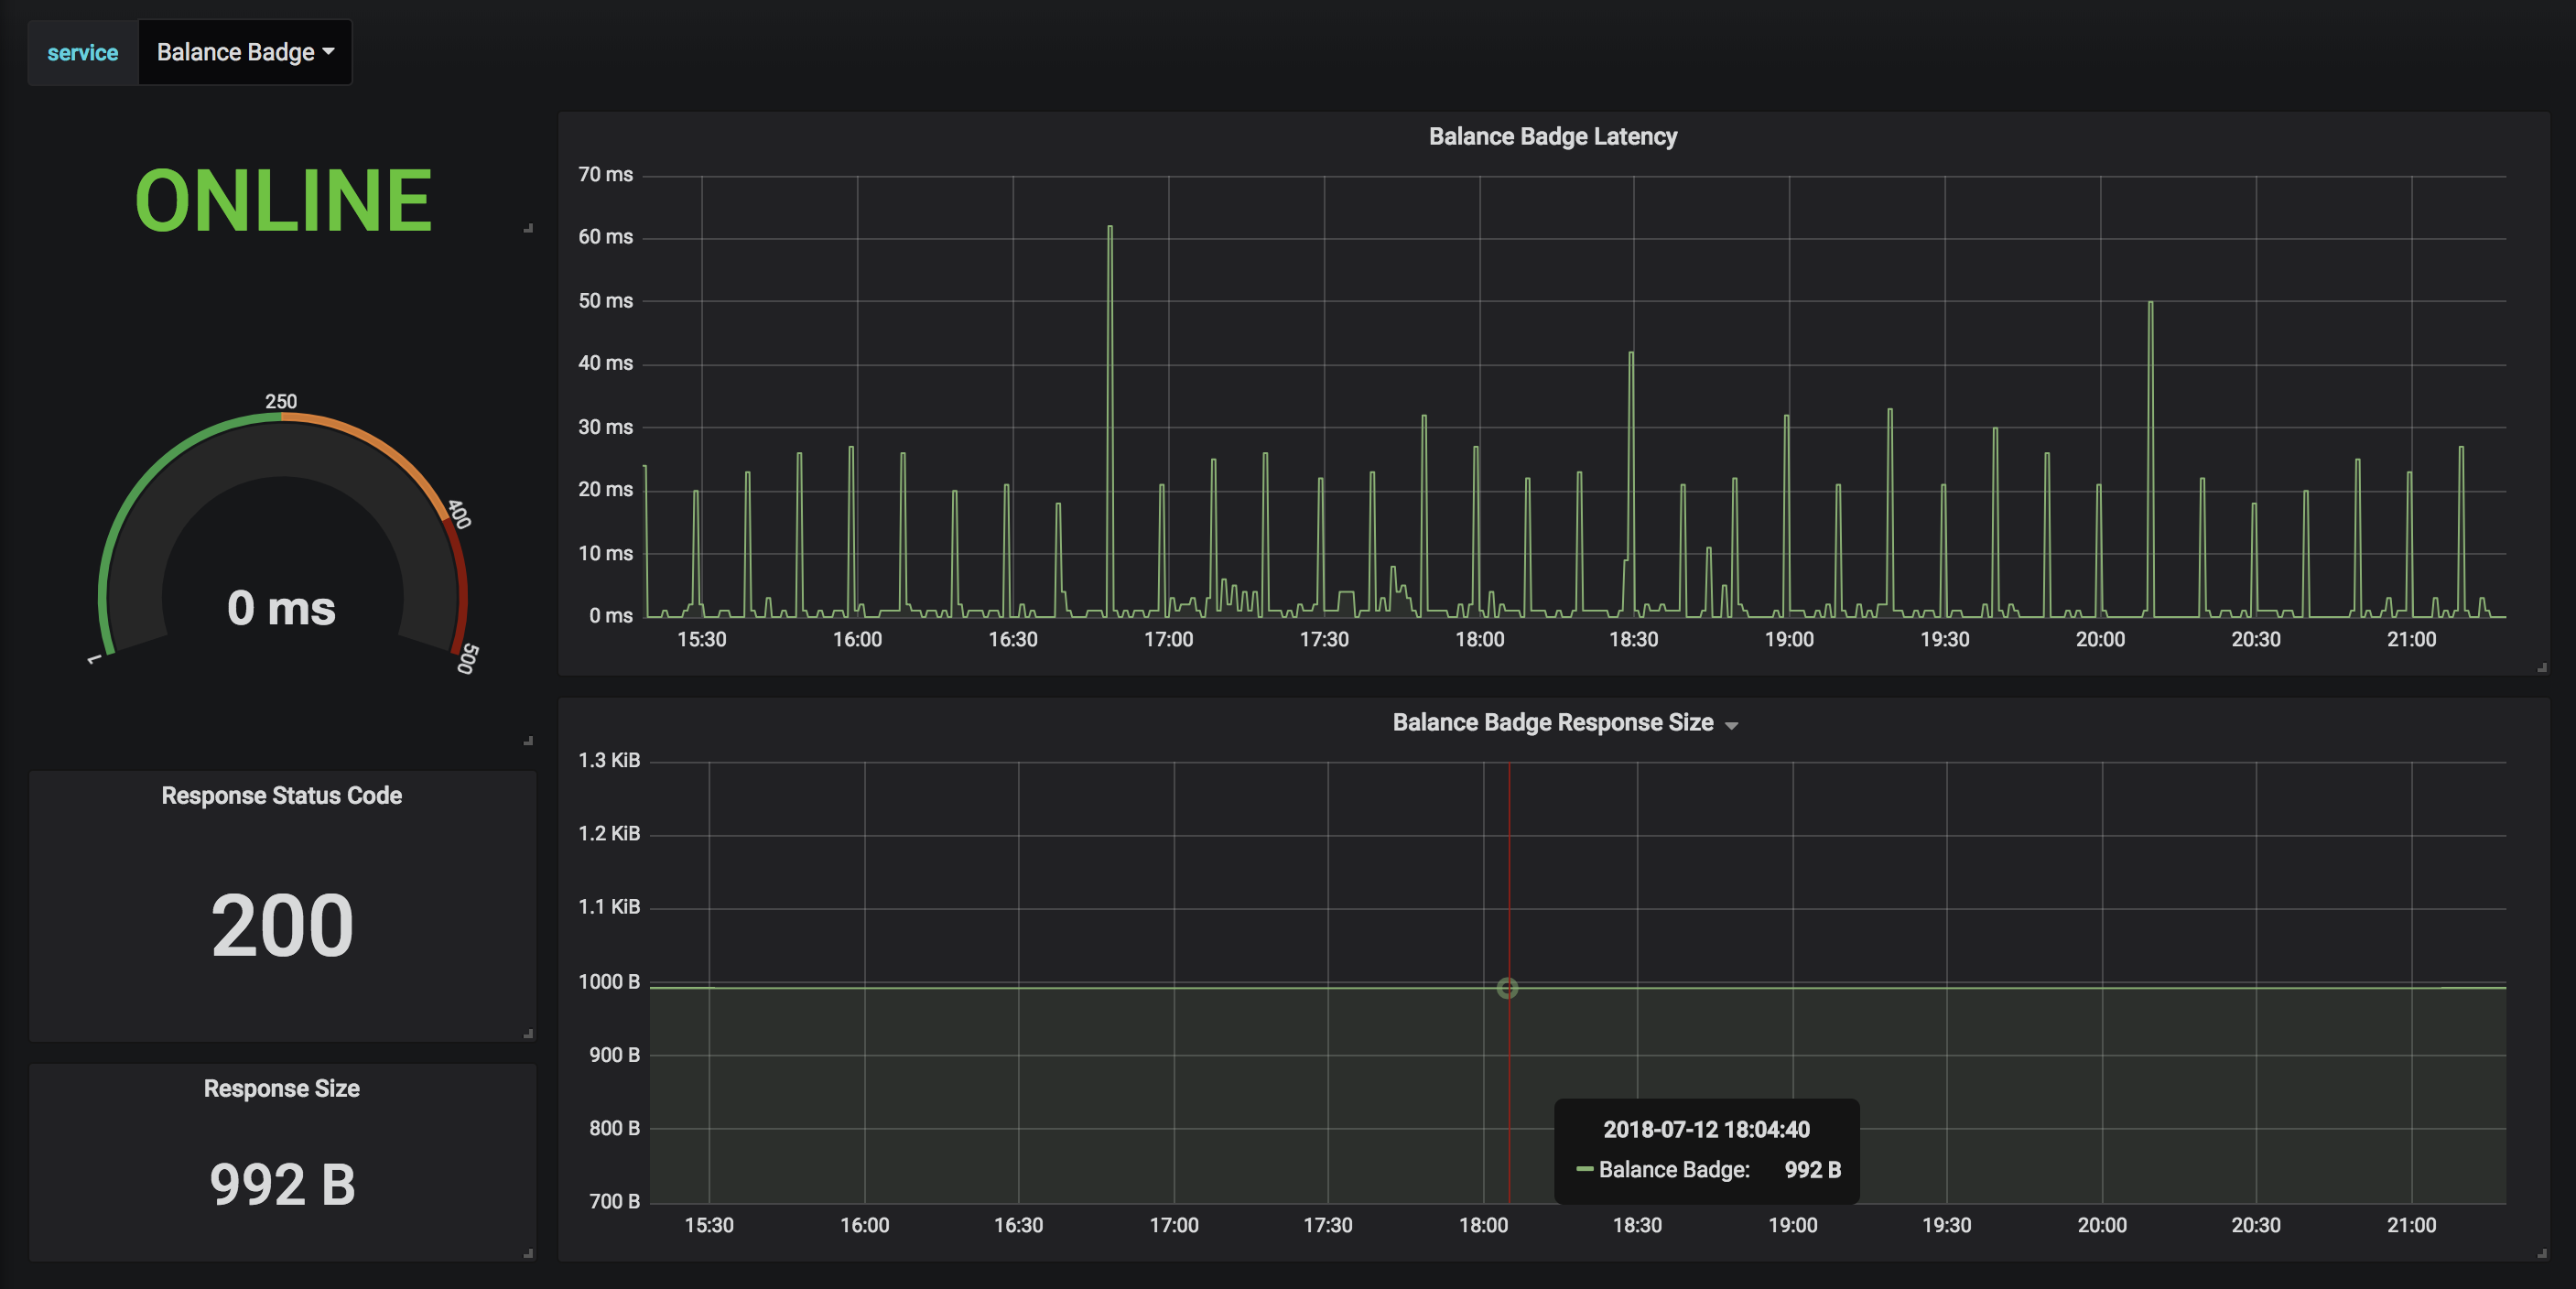
Task: Click the ONLINE status text
Action: coord(283,201)
